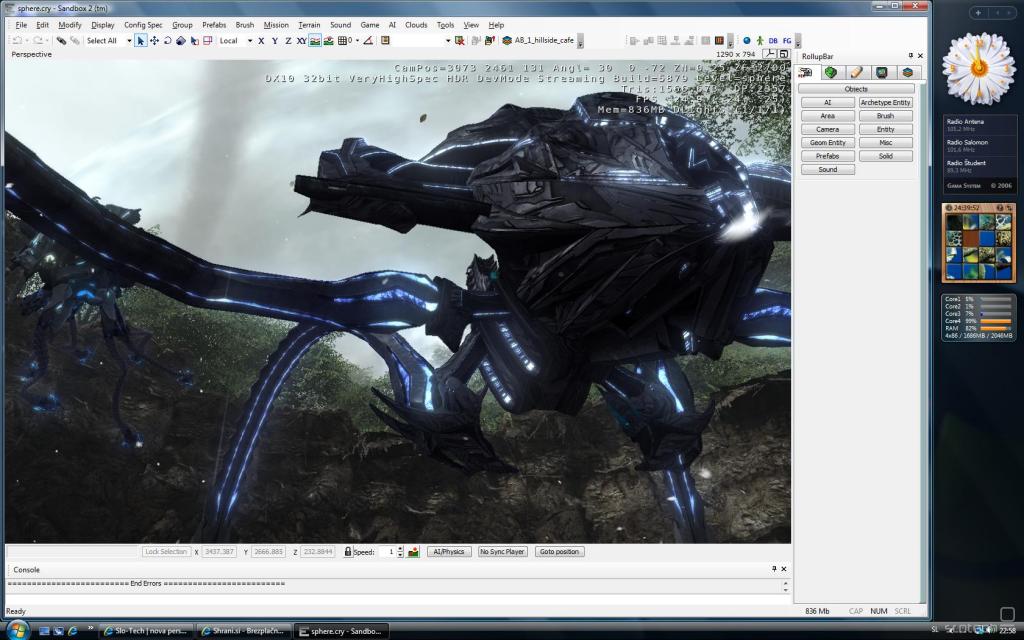1024x640 pixels.
Task: Open toolbar options arrow beside AB_1_hillside_cafe
Action: click(581, 42)
